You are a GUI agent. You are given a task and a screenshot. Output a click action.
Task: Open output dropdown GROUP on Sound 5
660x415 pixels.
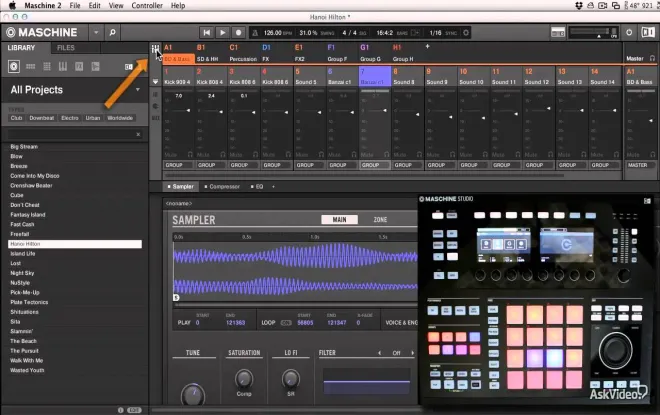point(309,165)
